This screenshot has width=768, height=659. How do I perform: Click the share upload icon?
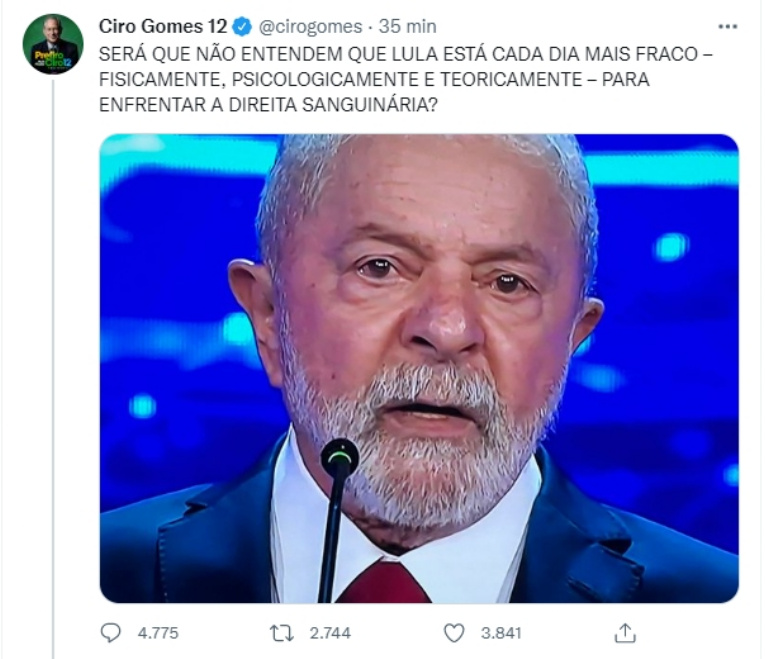[625, 632]
